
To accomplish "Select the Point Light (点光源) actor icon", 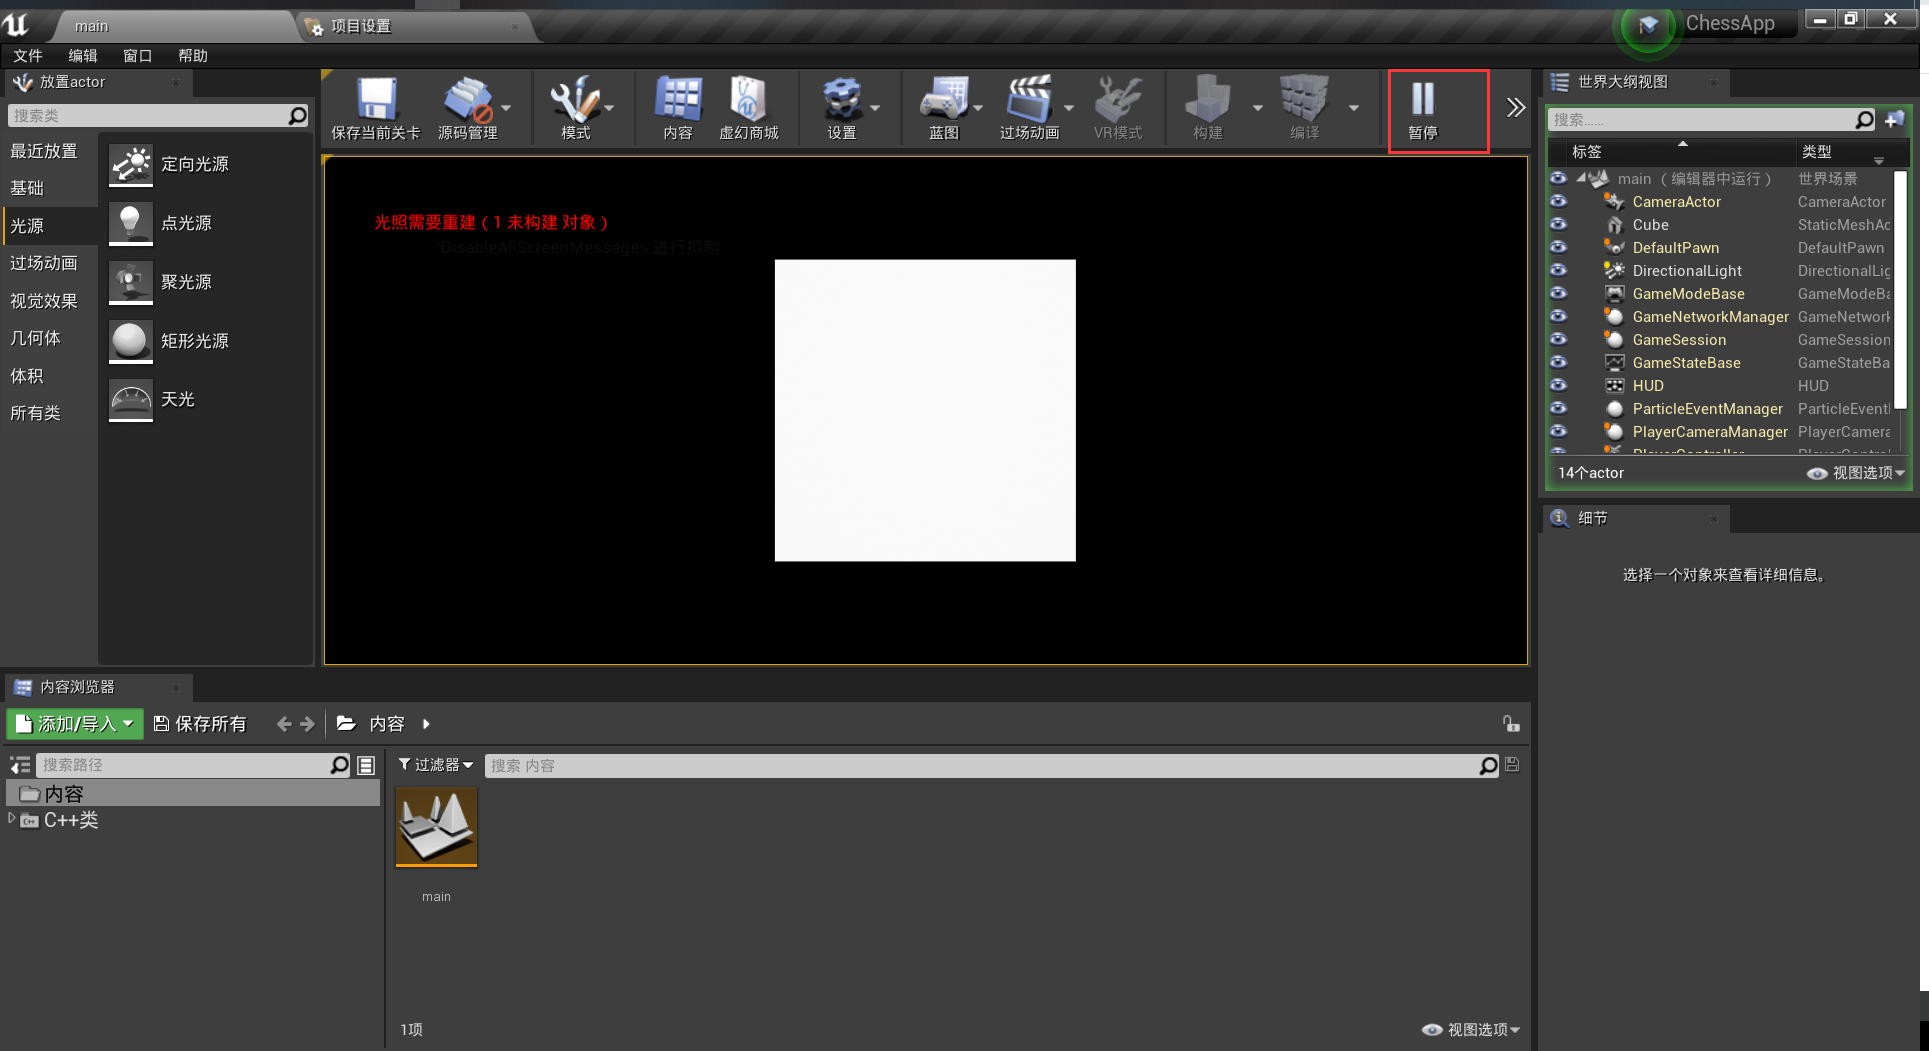I will [x=130, y=223].
